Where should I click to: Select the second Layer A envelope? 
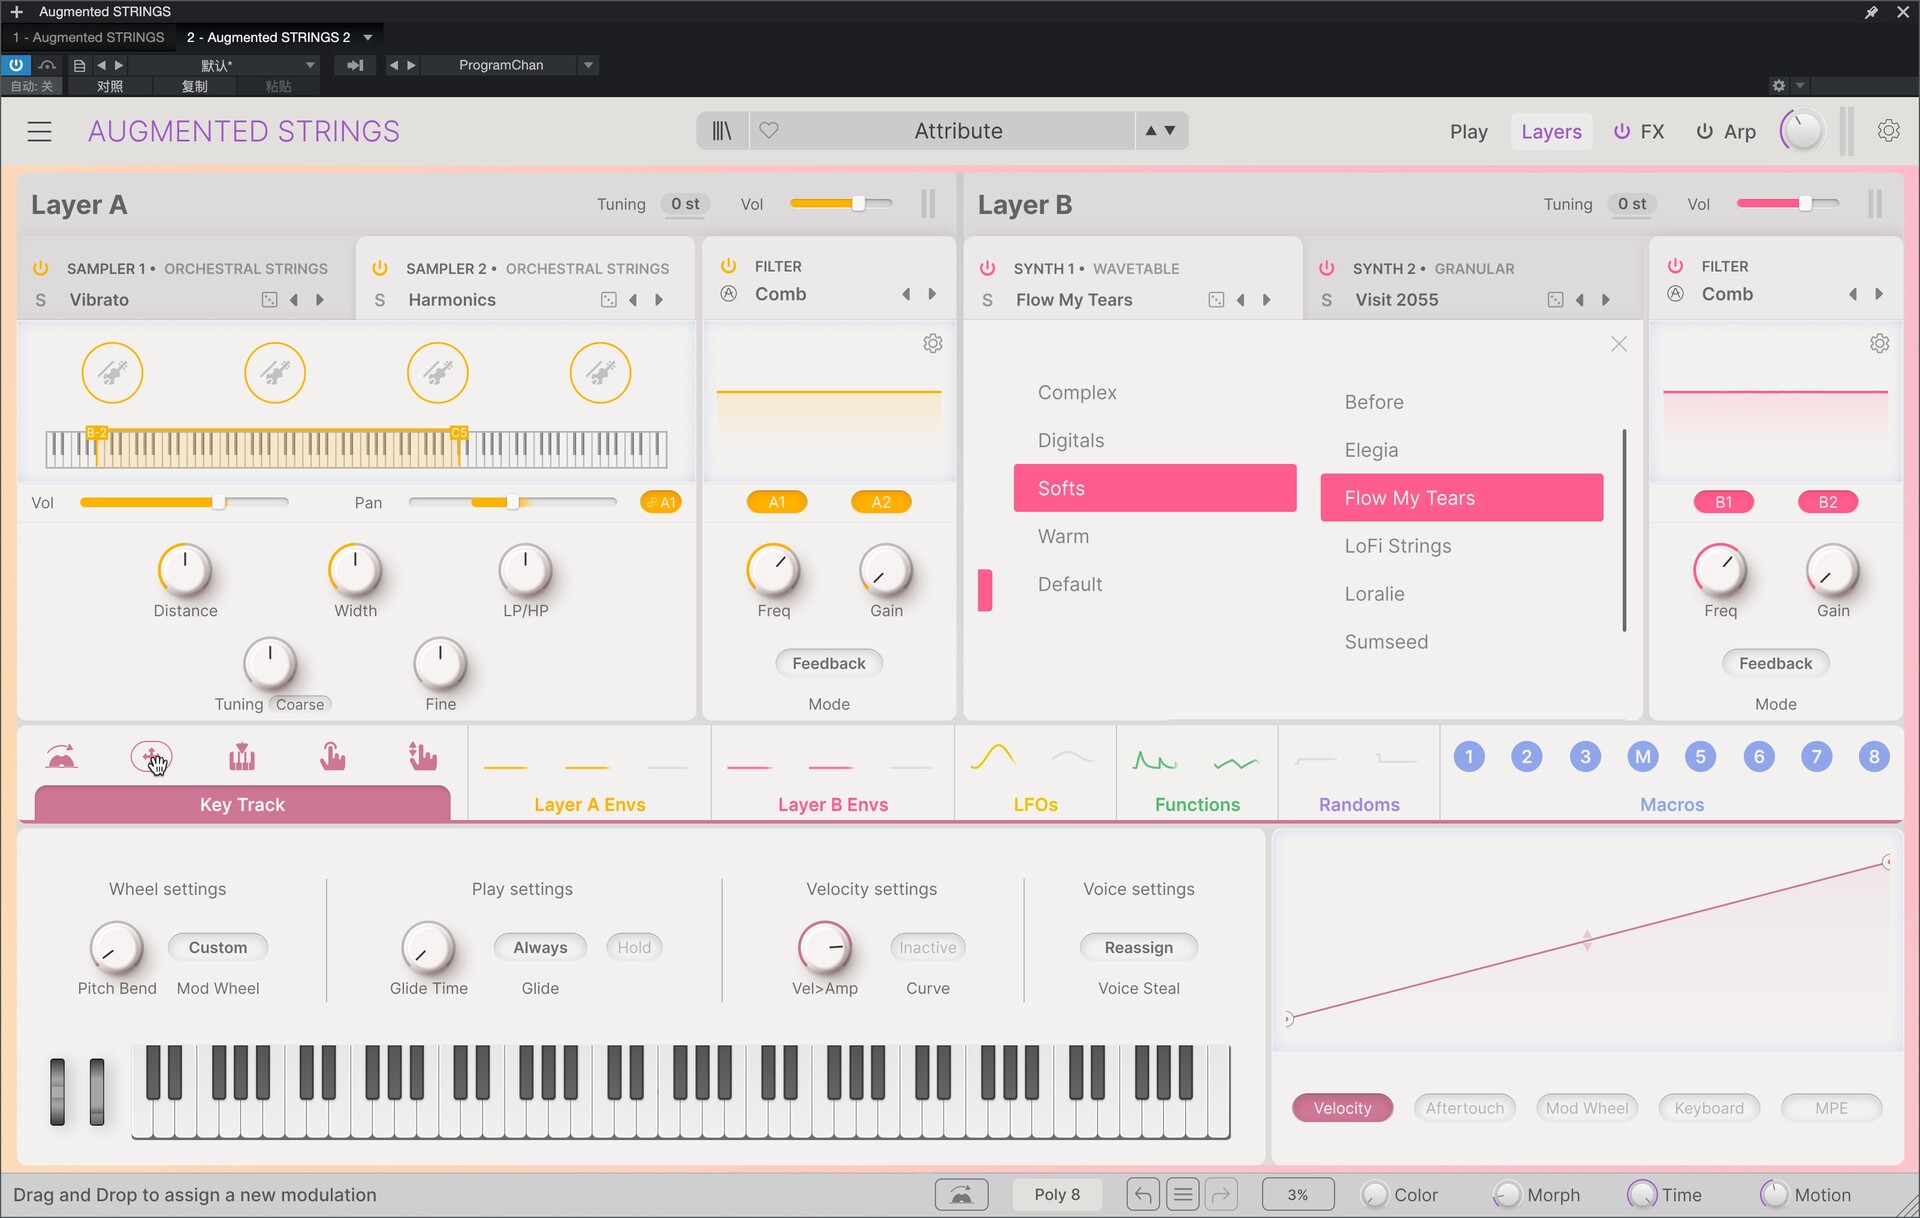coord(587,767)
